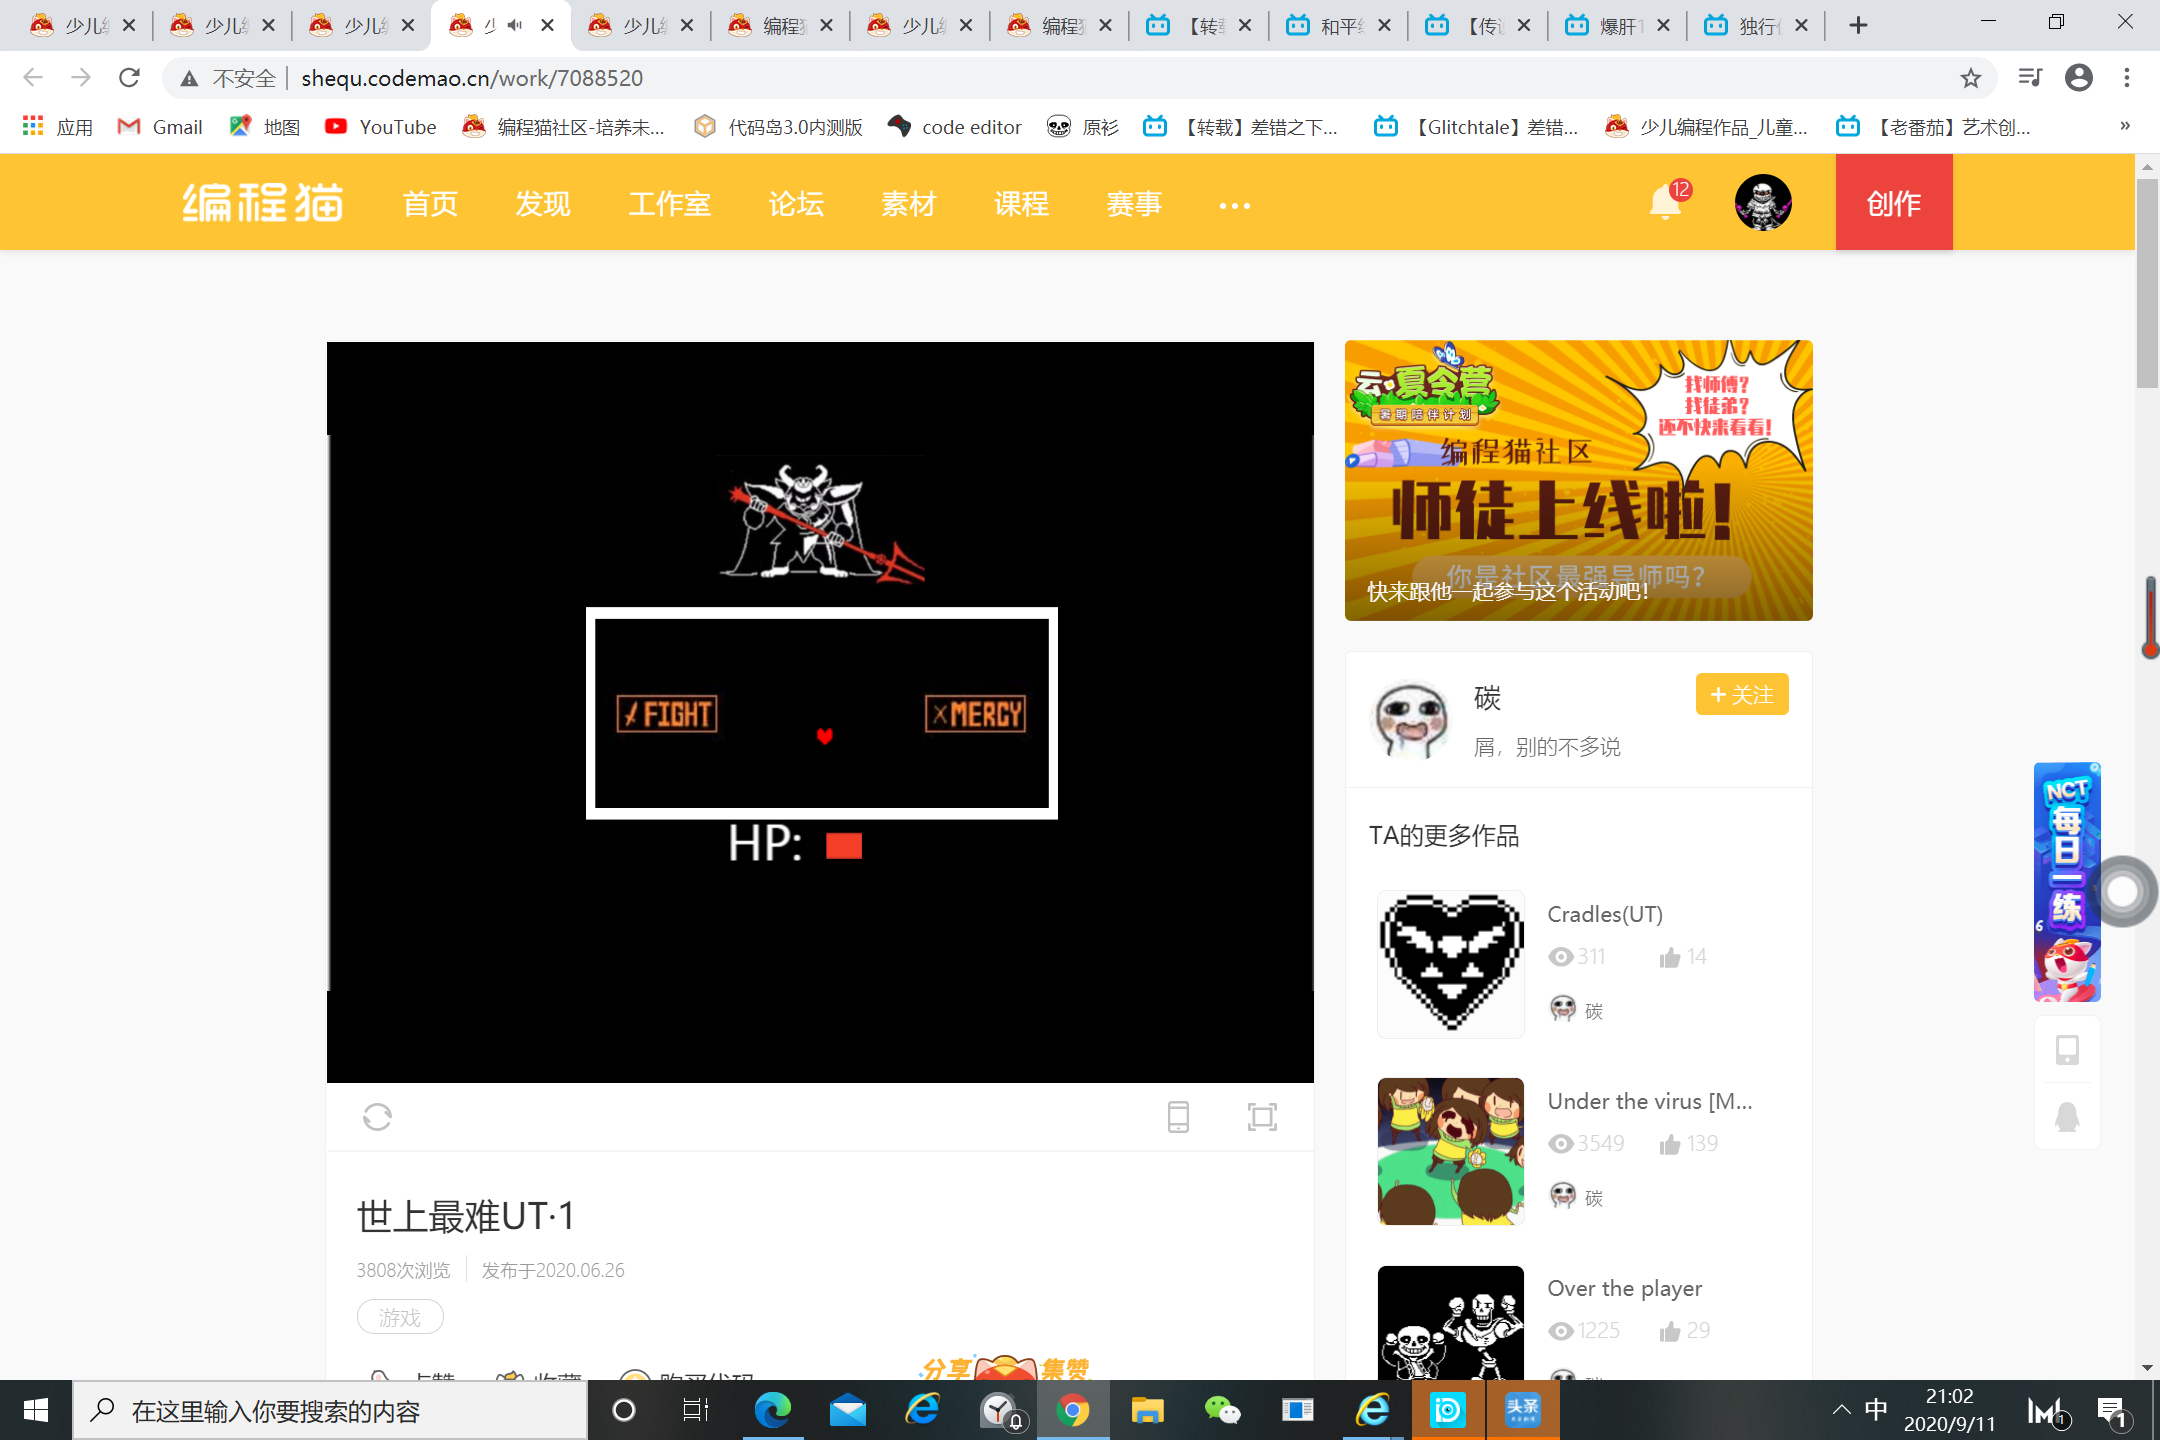The width and height of the screenshot is (2160, 1440).
Task: Open a new browser tab
Action: point(1858,25)
